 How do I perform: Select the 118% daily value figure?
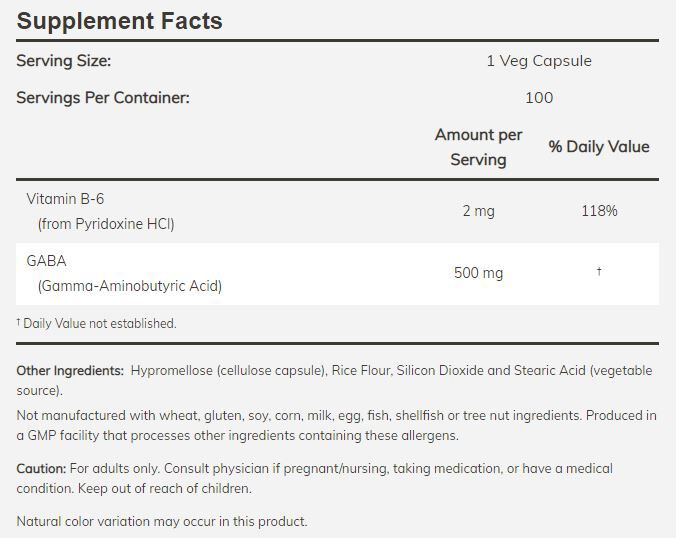click(x=598, y=211)
